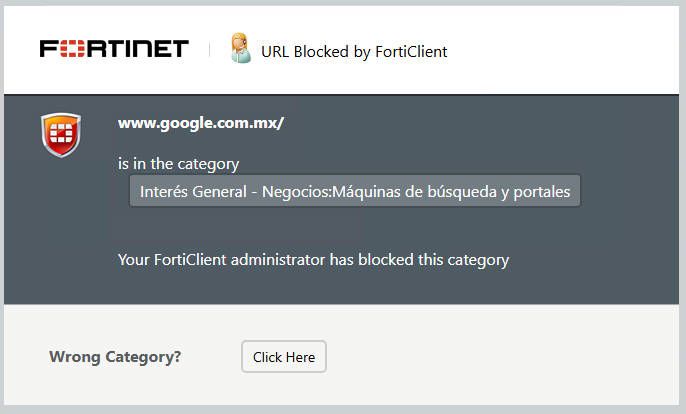Click the vertical divider next to Fortinet logo

(x=210, y=49)
